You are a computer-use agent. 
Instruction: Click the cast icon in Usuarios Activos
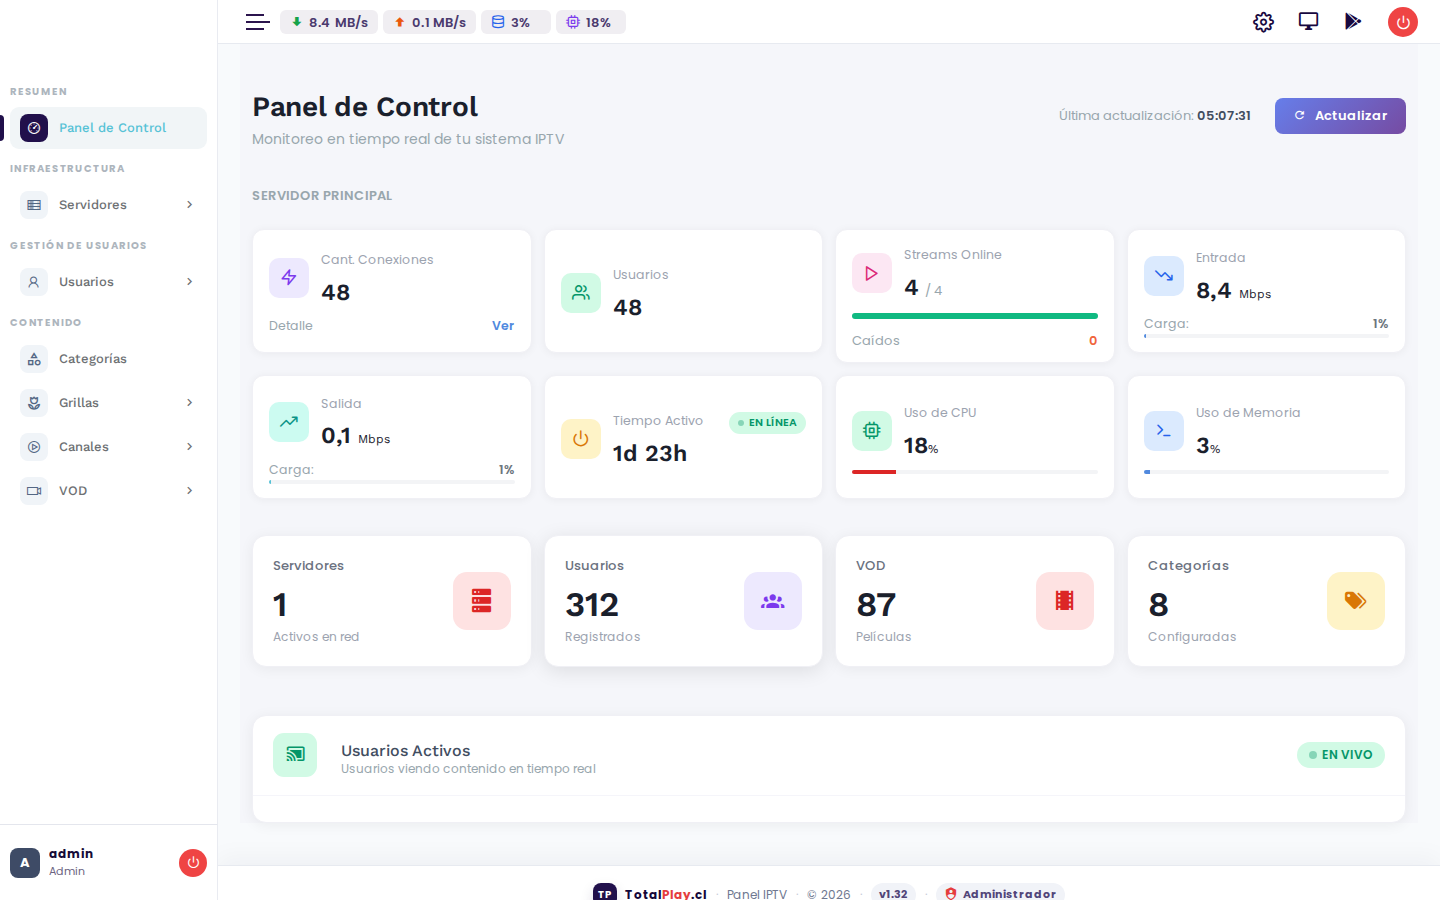pyautogui.click(x=295, y=755)
